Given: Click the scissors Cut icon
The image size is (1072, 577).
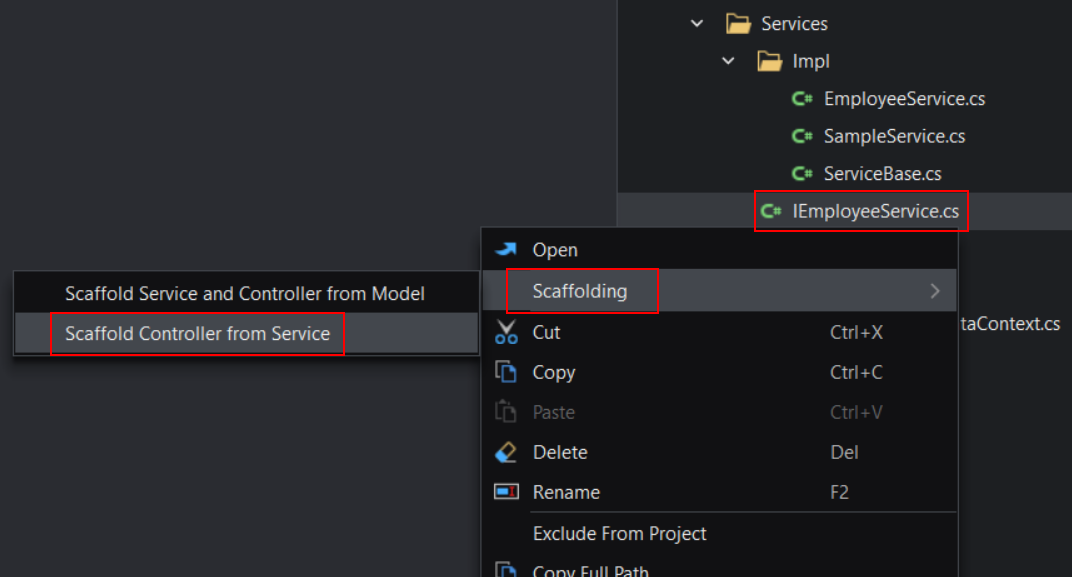Looking at the screenshot, I should 507,332.
